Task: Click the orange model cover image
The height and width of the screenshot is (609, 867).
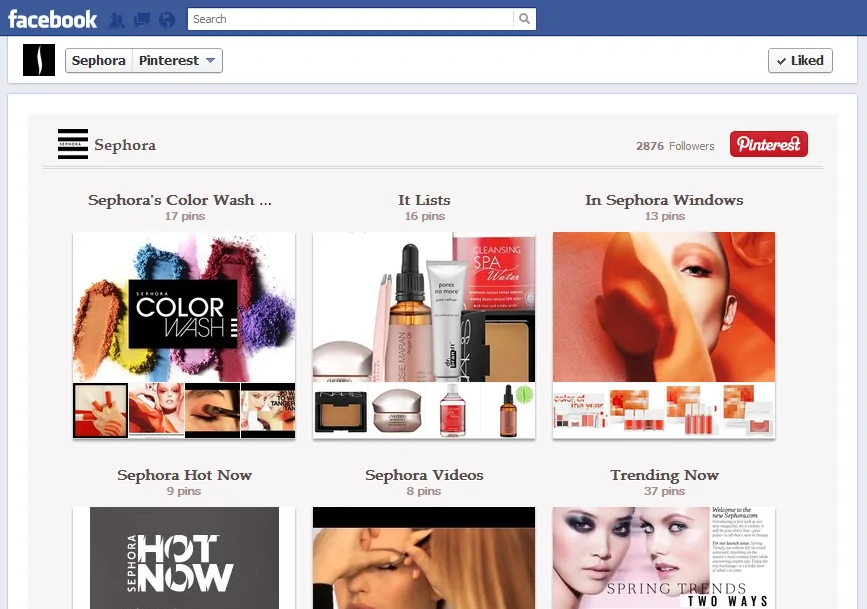Action: pyautogui.click(x=664, y=307)
